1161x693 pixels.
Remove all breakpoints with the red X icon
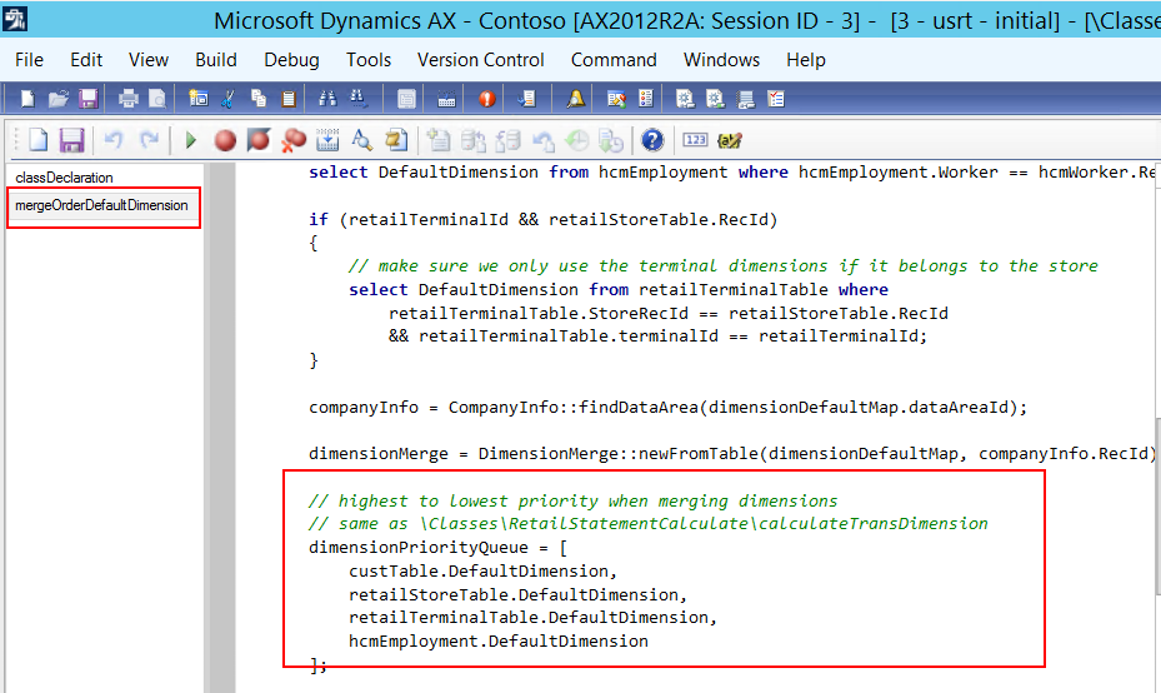(x=293, y=140)
